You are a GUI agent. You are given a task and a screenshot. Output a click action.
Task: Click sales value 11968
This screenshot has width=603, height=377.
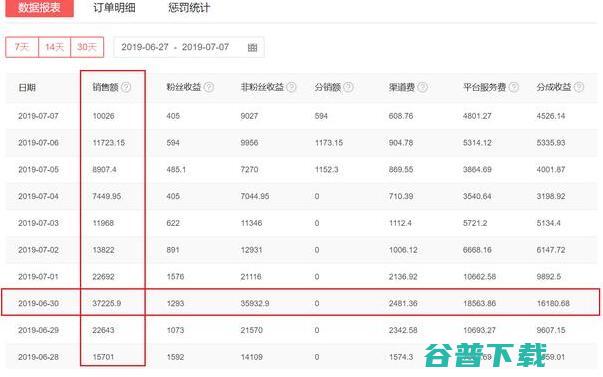pyautogui.click(x=103, y=223)
